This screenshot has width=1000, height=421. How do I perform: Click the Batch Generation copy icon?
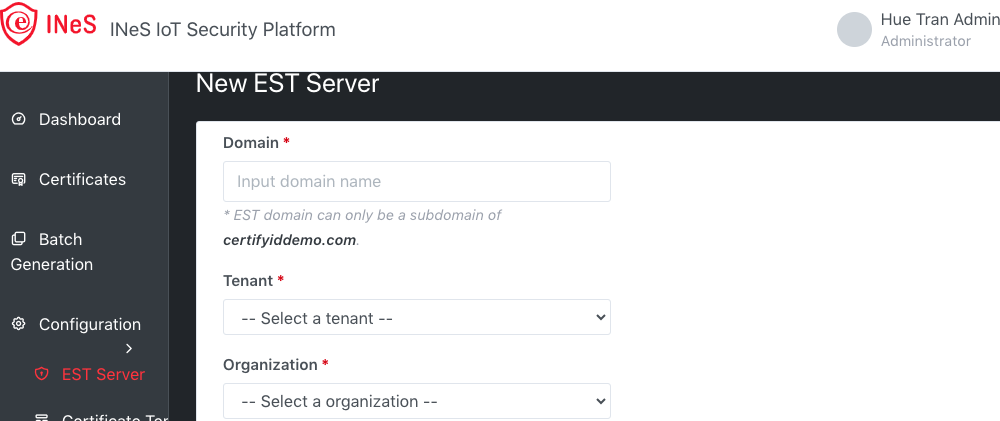18,240
